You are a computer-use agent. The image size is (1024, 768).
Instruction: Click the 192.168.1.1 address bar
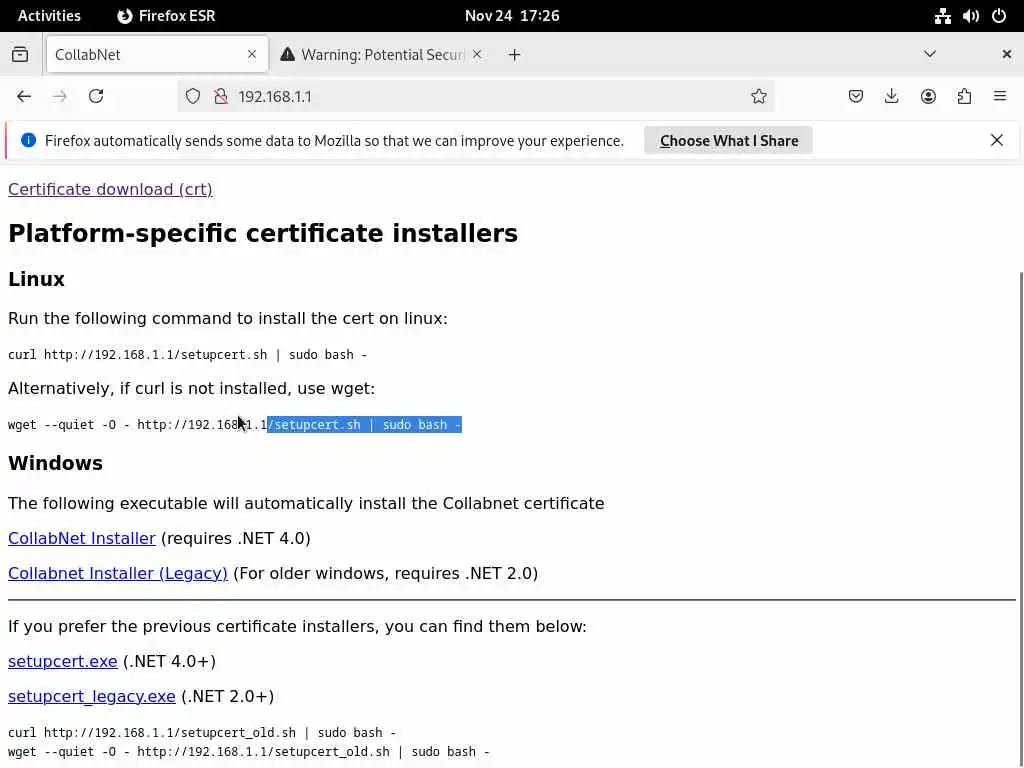477,97
